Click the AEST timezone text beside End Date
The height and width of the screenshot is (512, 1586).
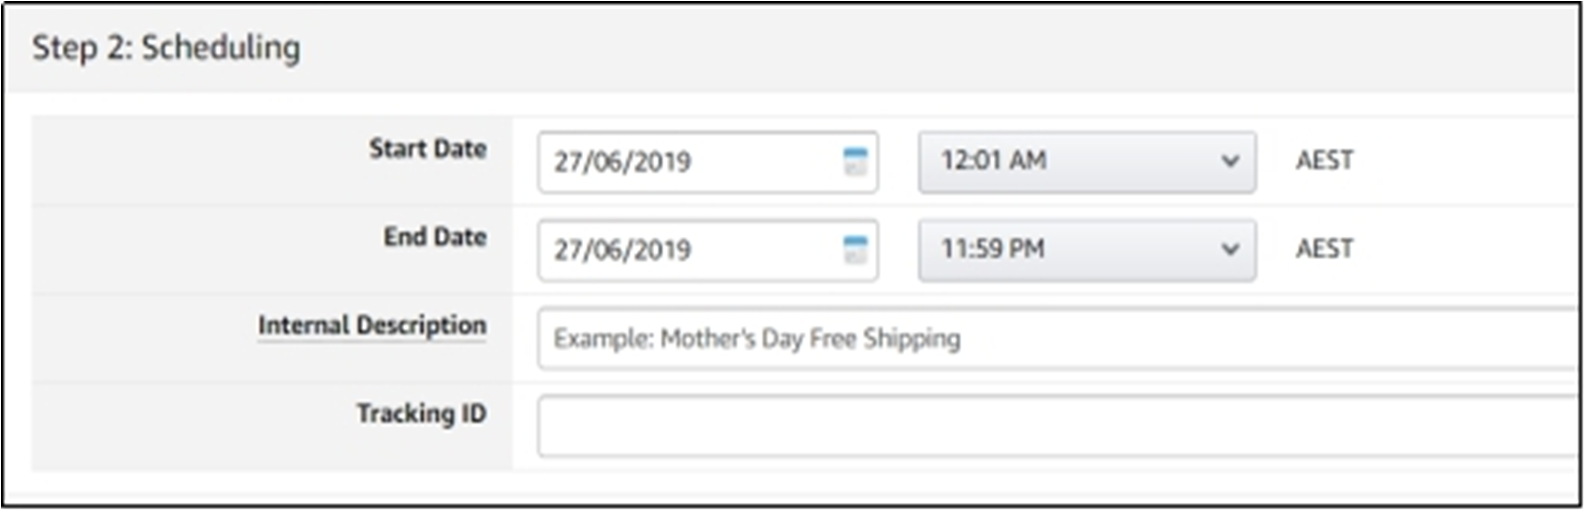(1324, 249)
